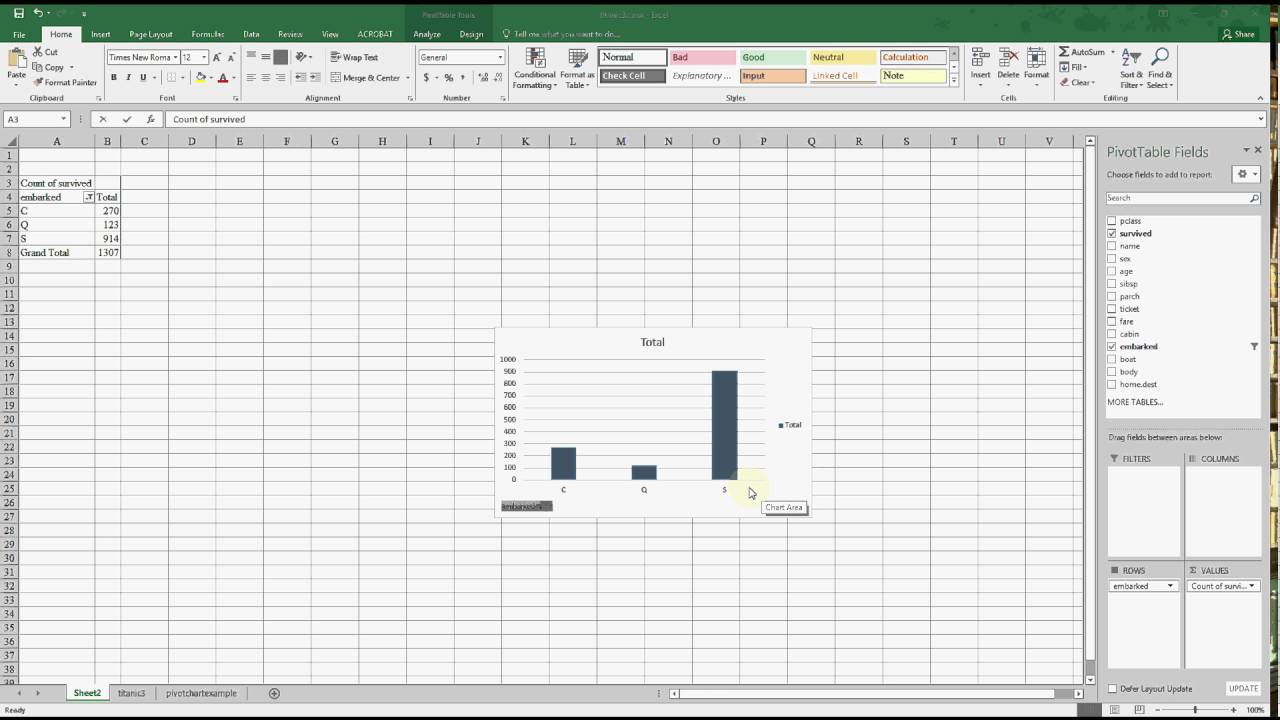
Task: Open the embarked field dropdown in ROWS area
Action: pos(1171,586)
